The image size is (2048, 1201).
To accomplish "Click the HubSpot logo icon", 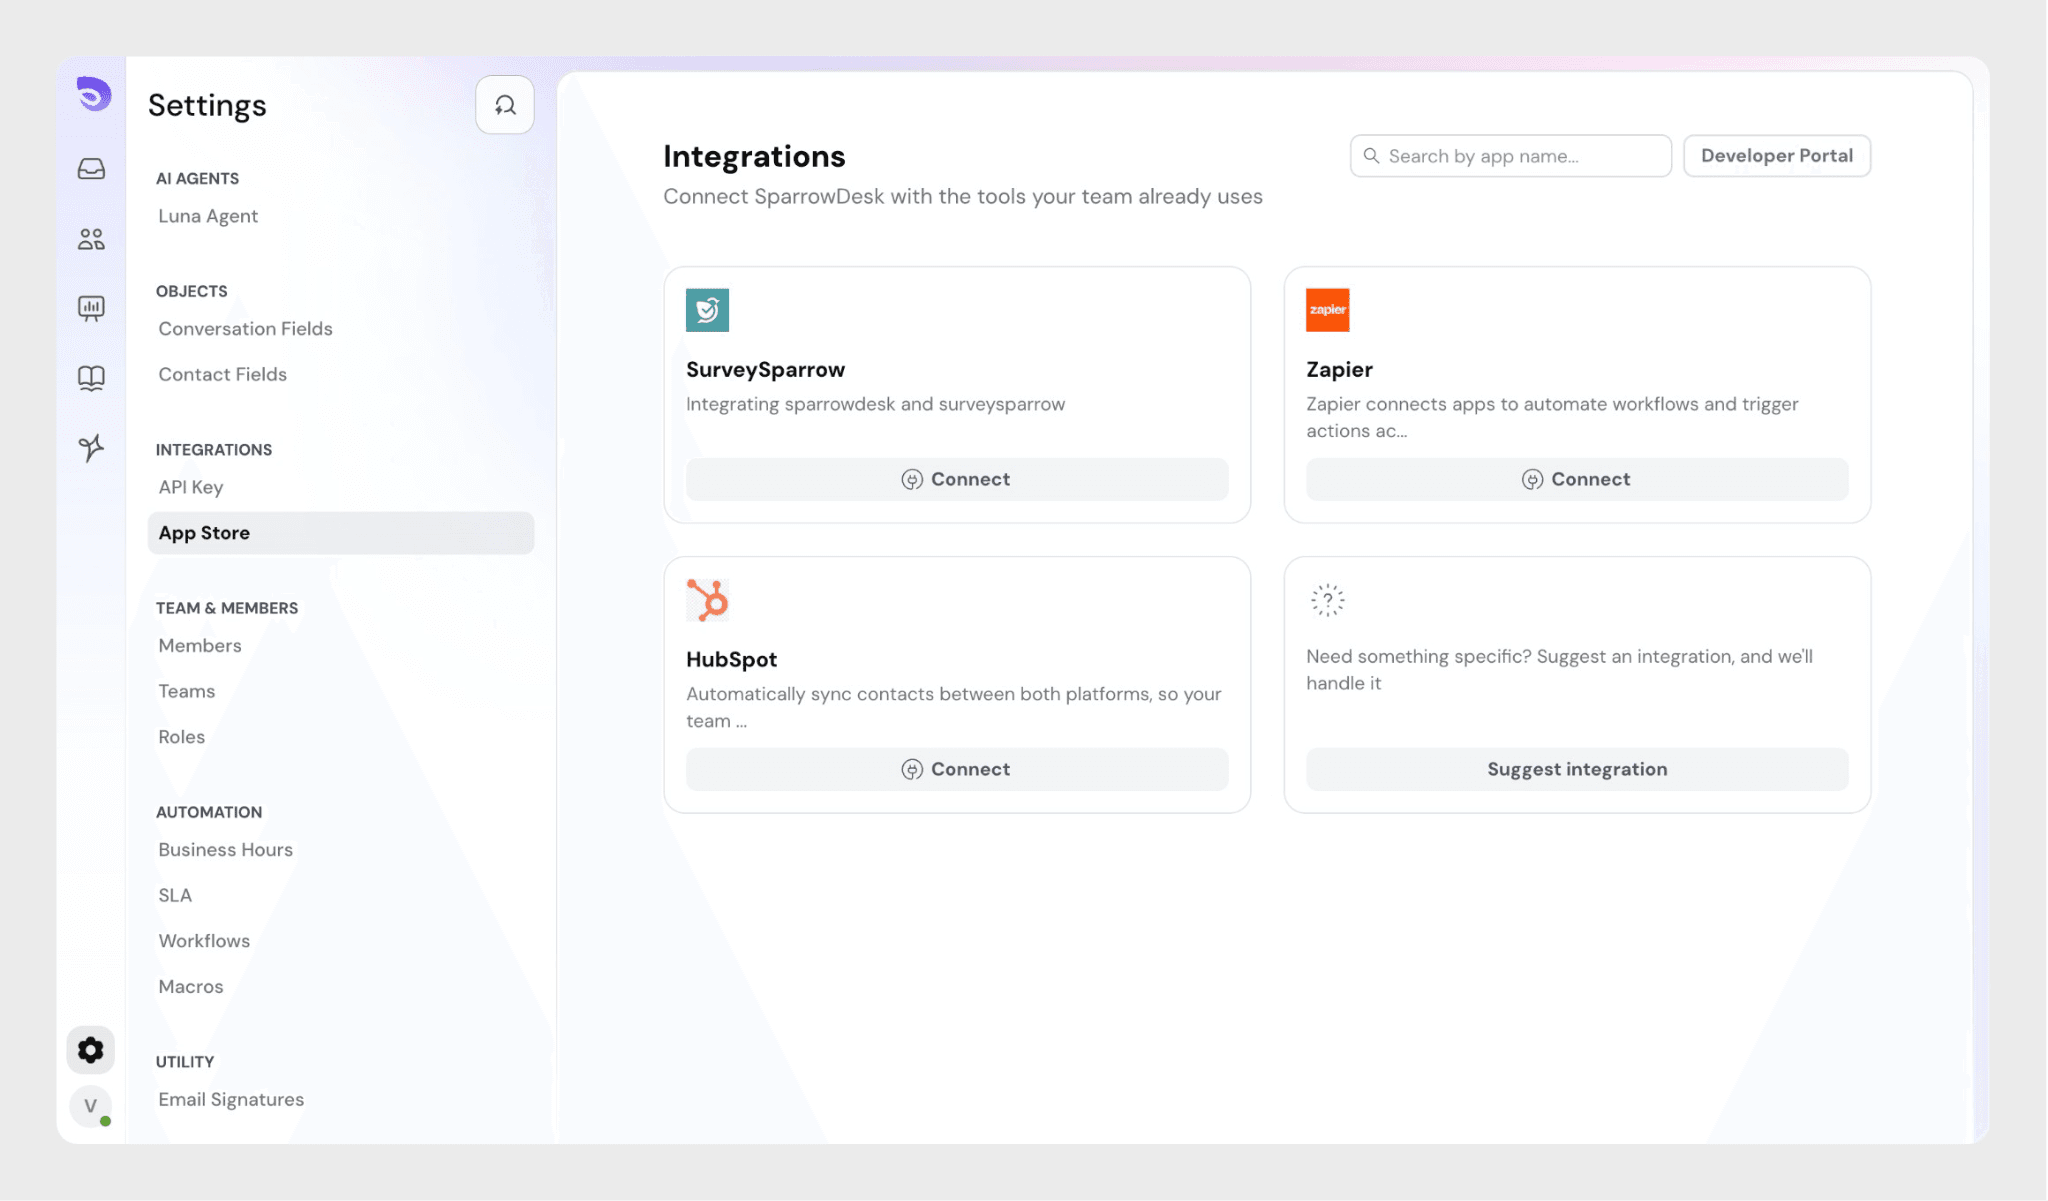I will [x=707, y=600].
